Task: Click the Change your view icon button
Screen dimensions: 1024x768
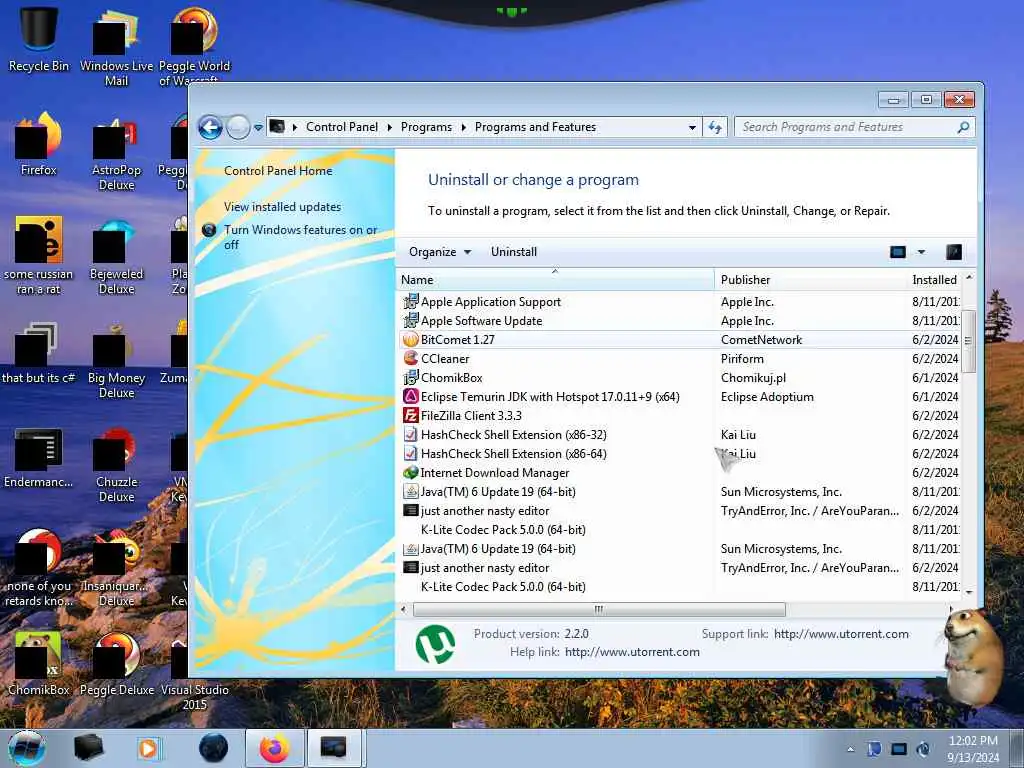Action: (898, 252)
